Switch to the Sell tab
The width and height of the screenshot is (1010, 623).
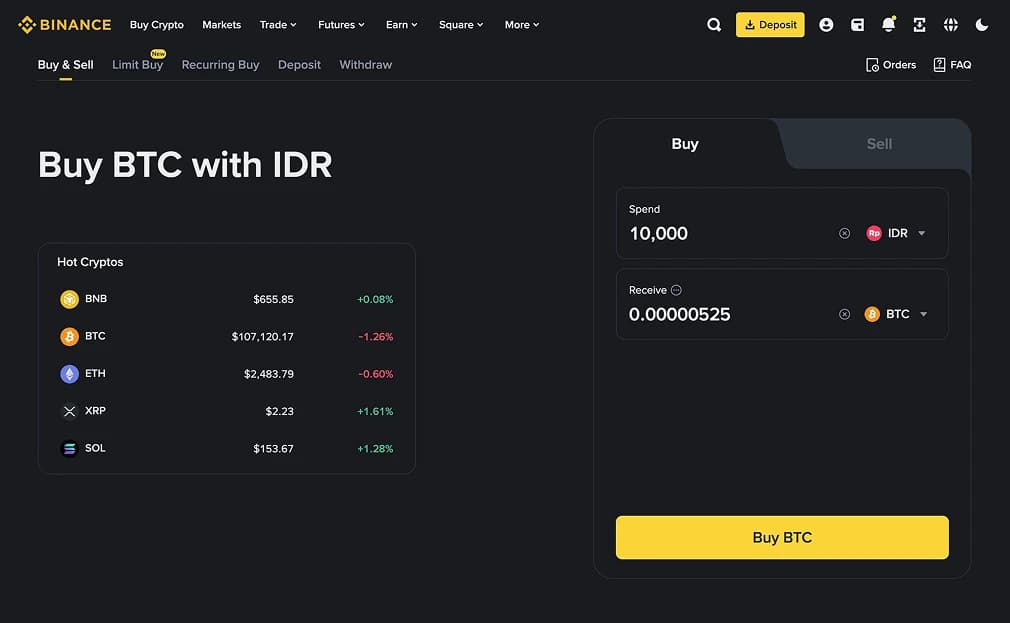[878, 143]
